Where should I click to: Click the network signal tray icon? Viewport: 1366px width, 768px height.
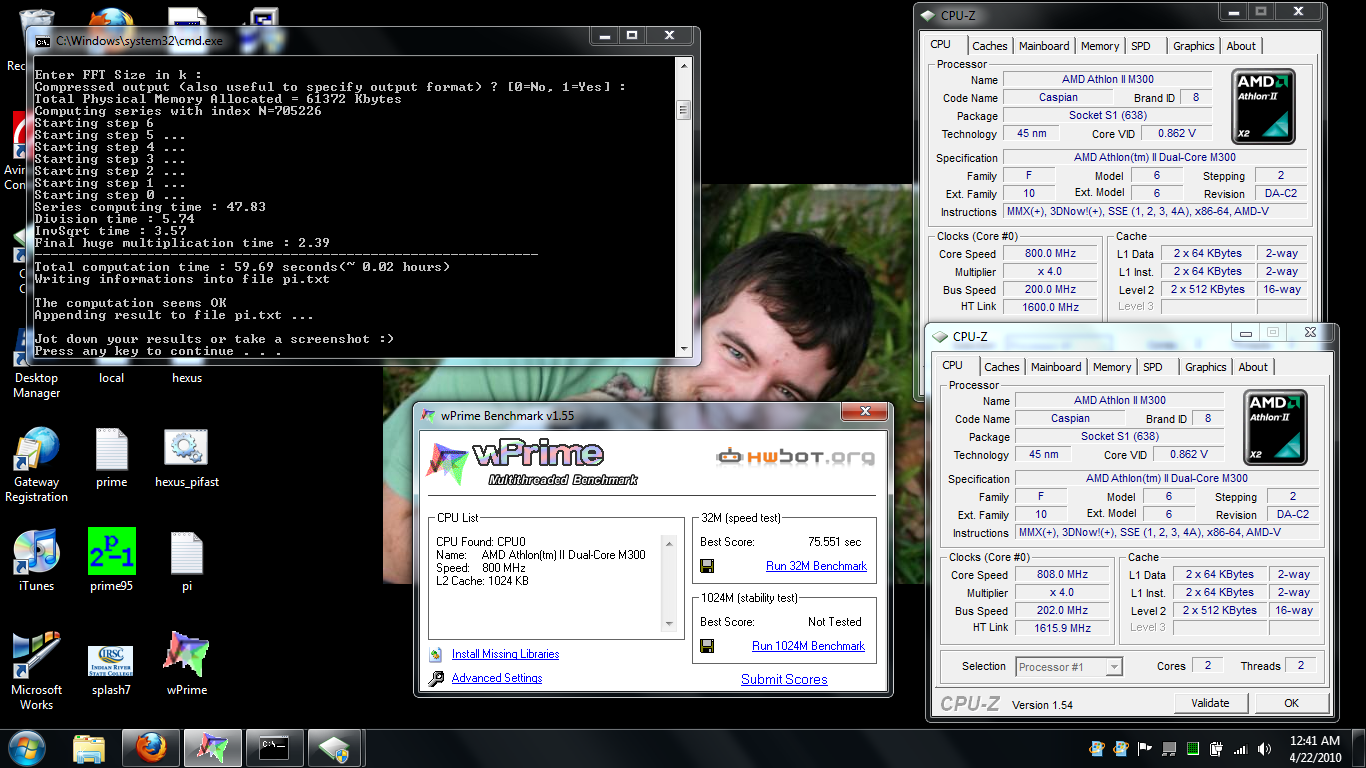coord(1240,748)
